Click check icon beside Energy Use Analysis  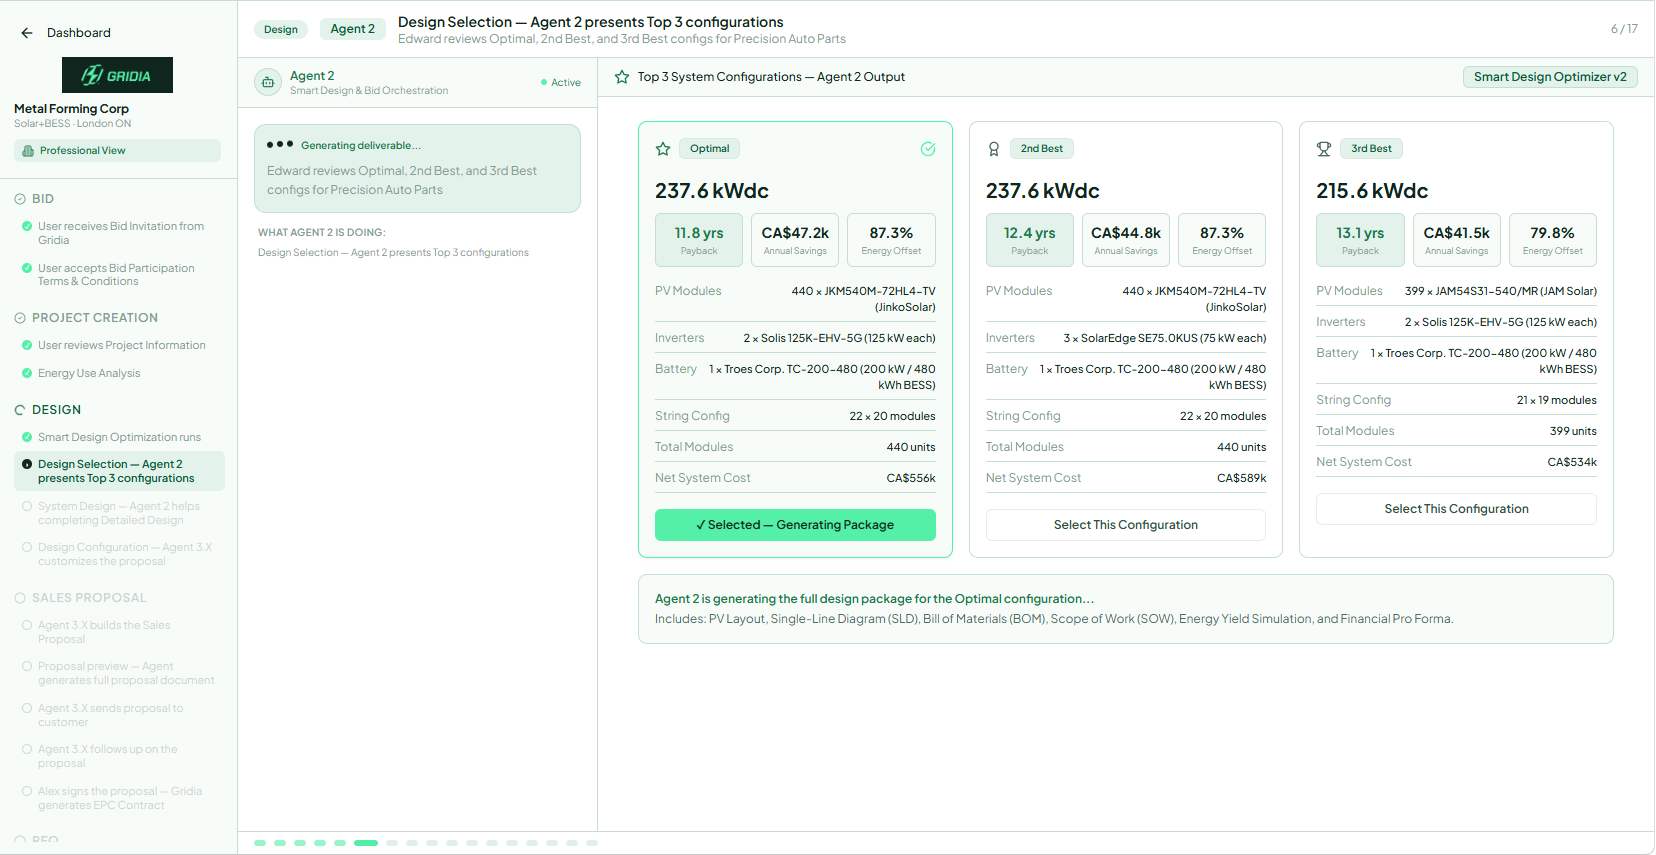tap(27, 373)
